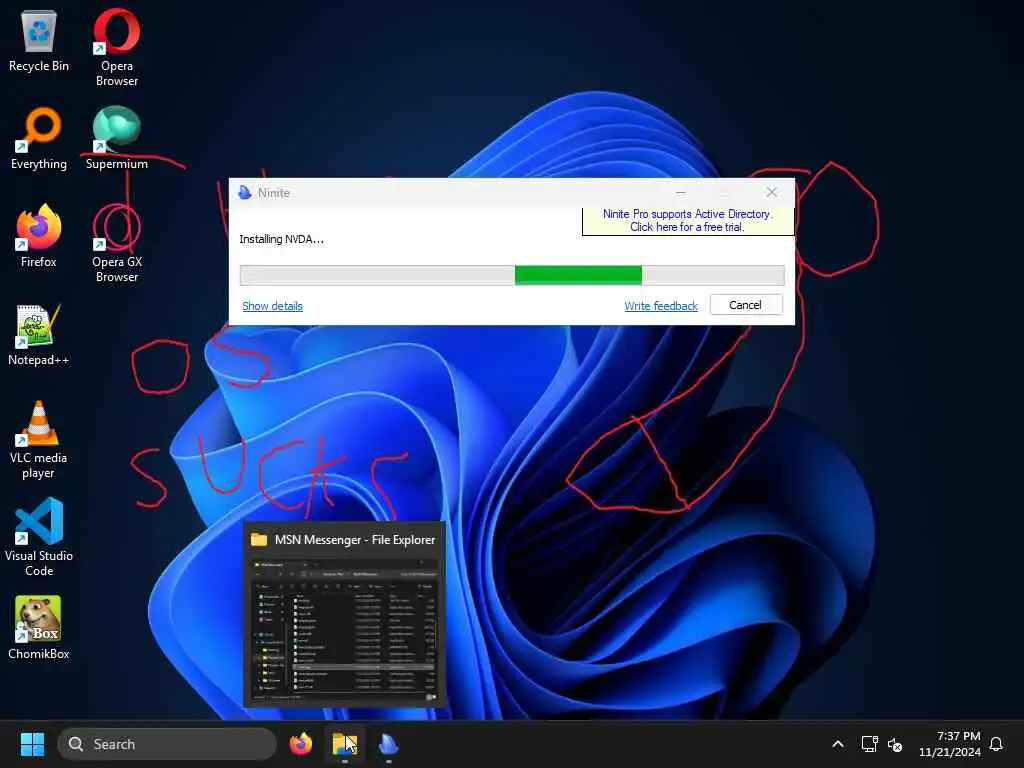The image size is (1024, 768).
Task: Open the Recycle Bin desktop icon
Action: [x=39, y=40]
